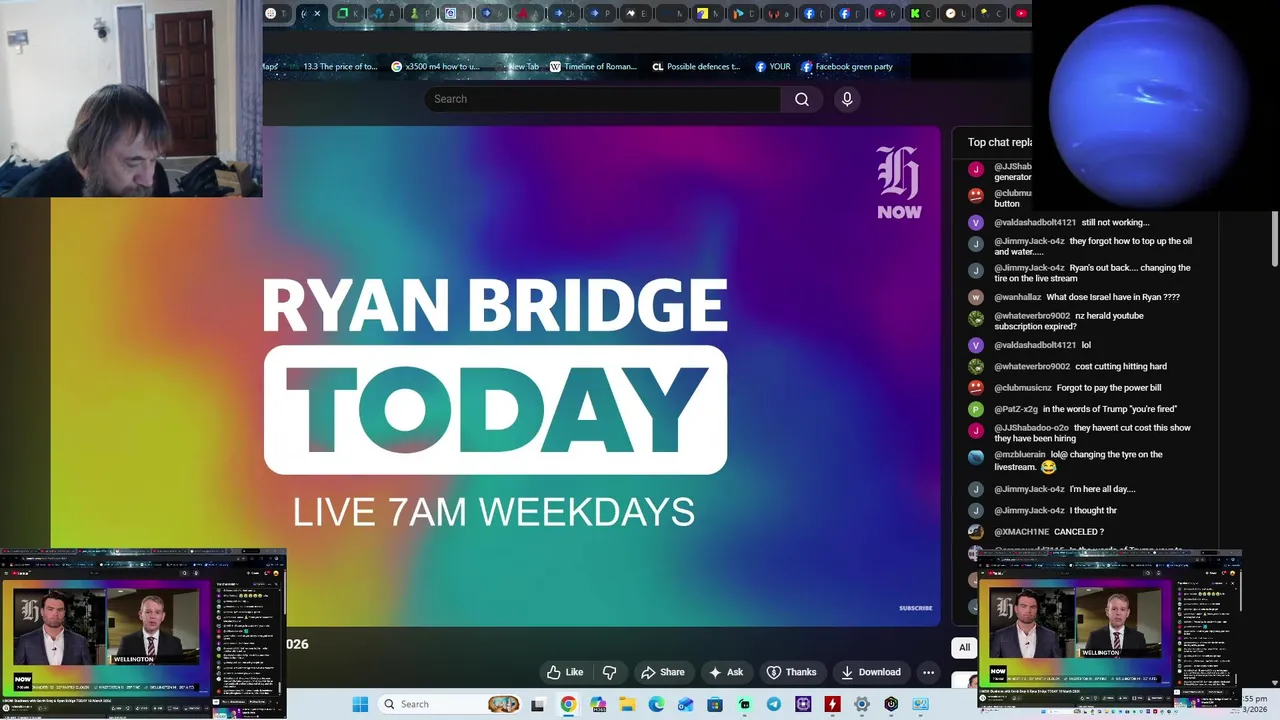This screenshot has height=720, width=1280.
Task: Open 'Possible defences t...' bookmark
Action: (x=696, y=67)
